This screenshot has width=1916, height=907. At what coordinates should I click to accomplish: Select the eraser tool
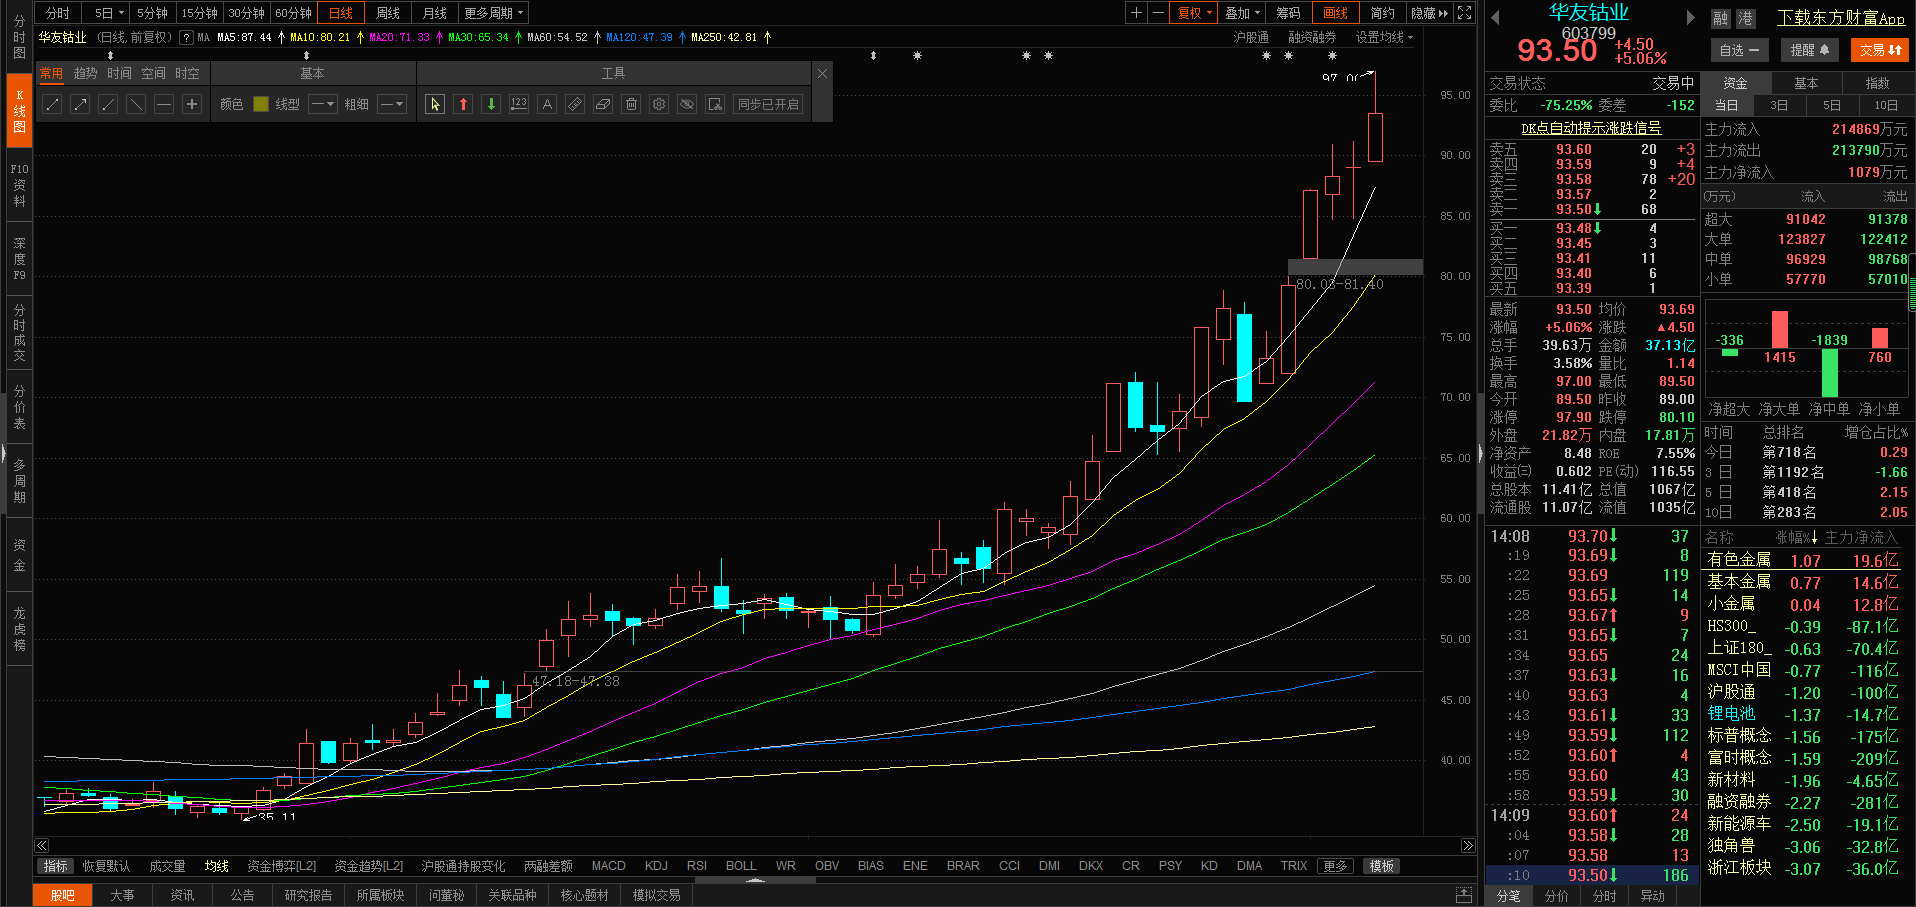click(603, 104)
